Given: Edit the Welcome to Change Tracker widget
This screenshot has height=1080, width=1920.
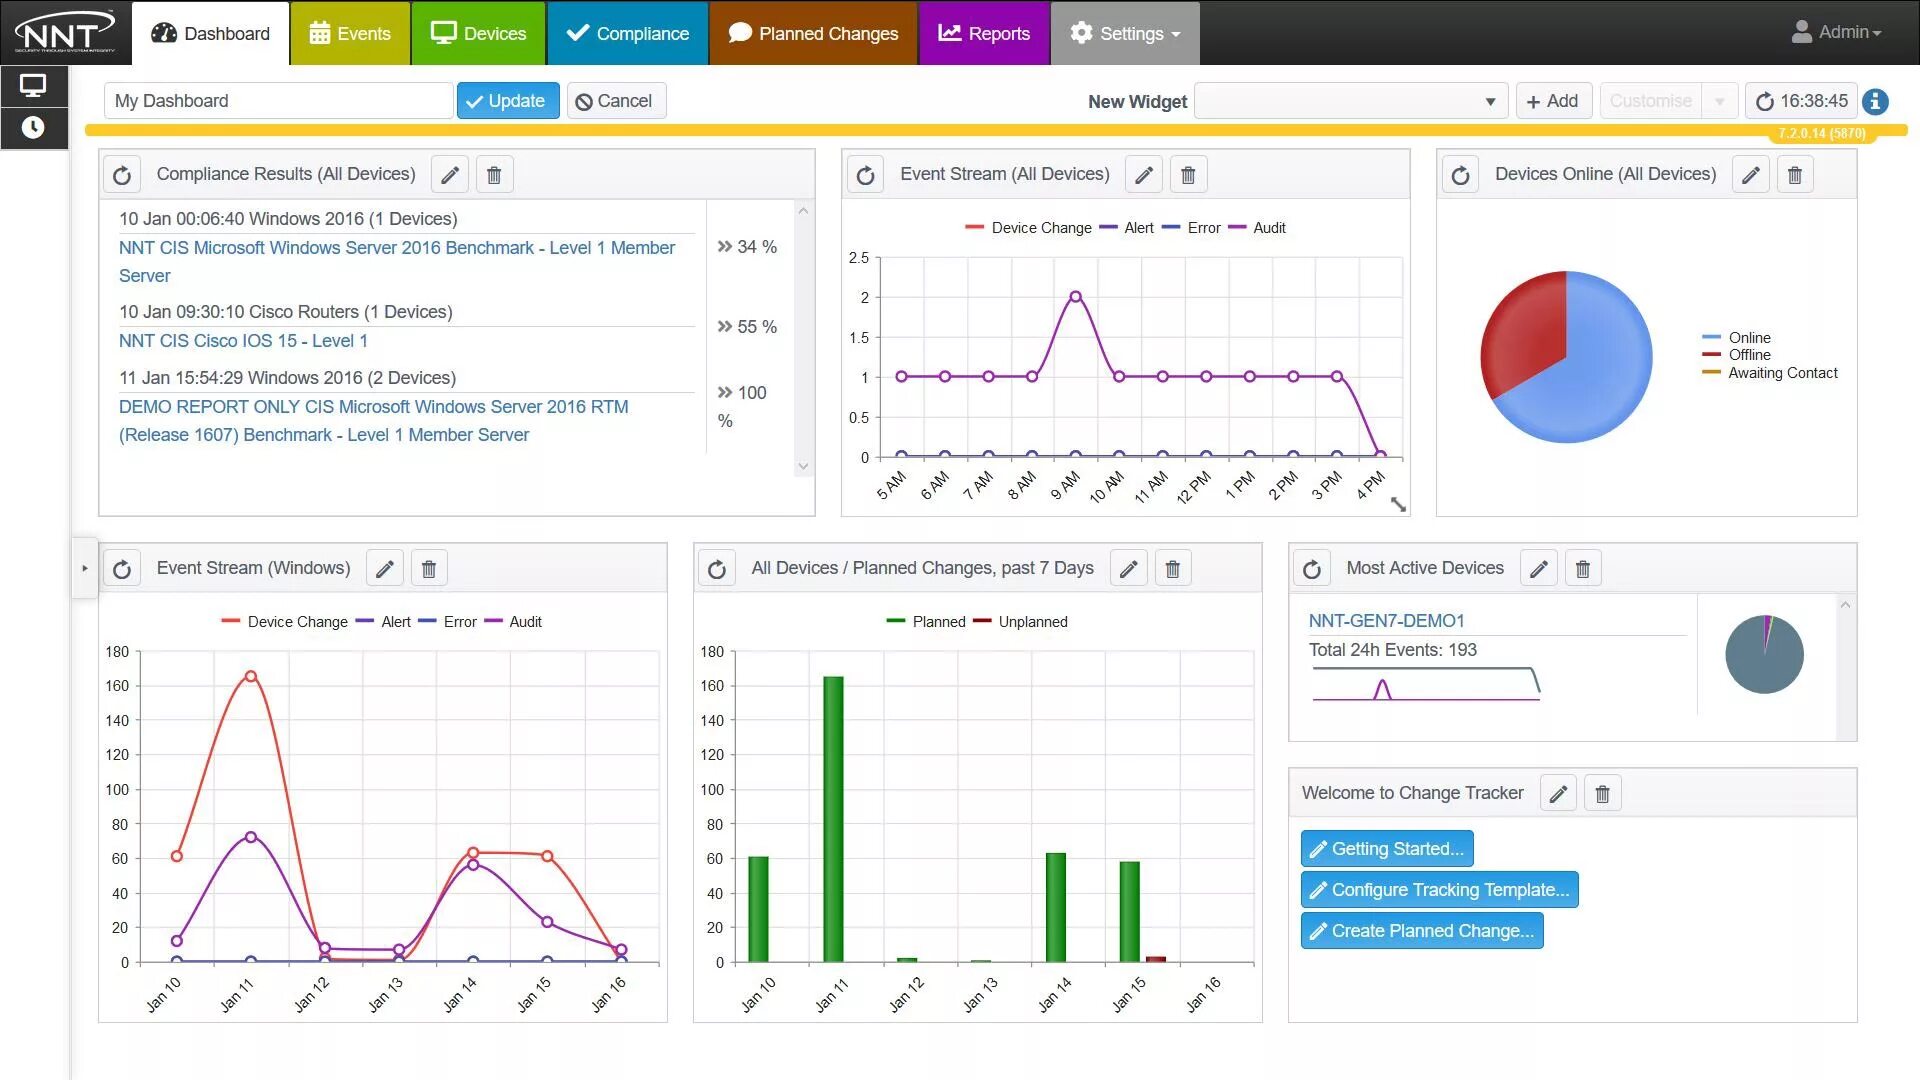Looking at the screenshot, I should (x=1558, y=794).
